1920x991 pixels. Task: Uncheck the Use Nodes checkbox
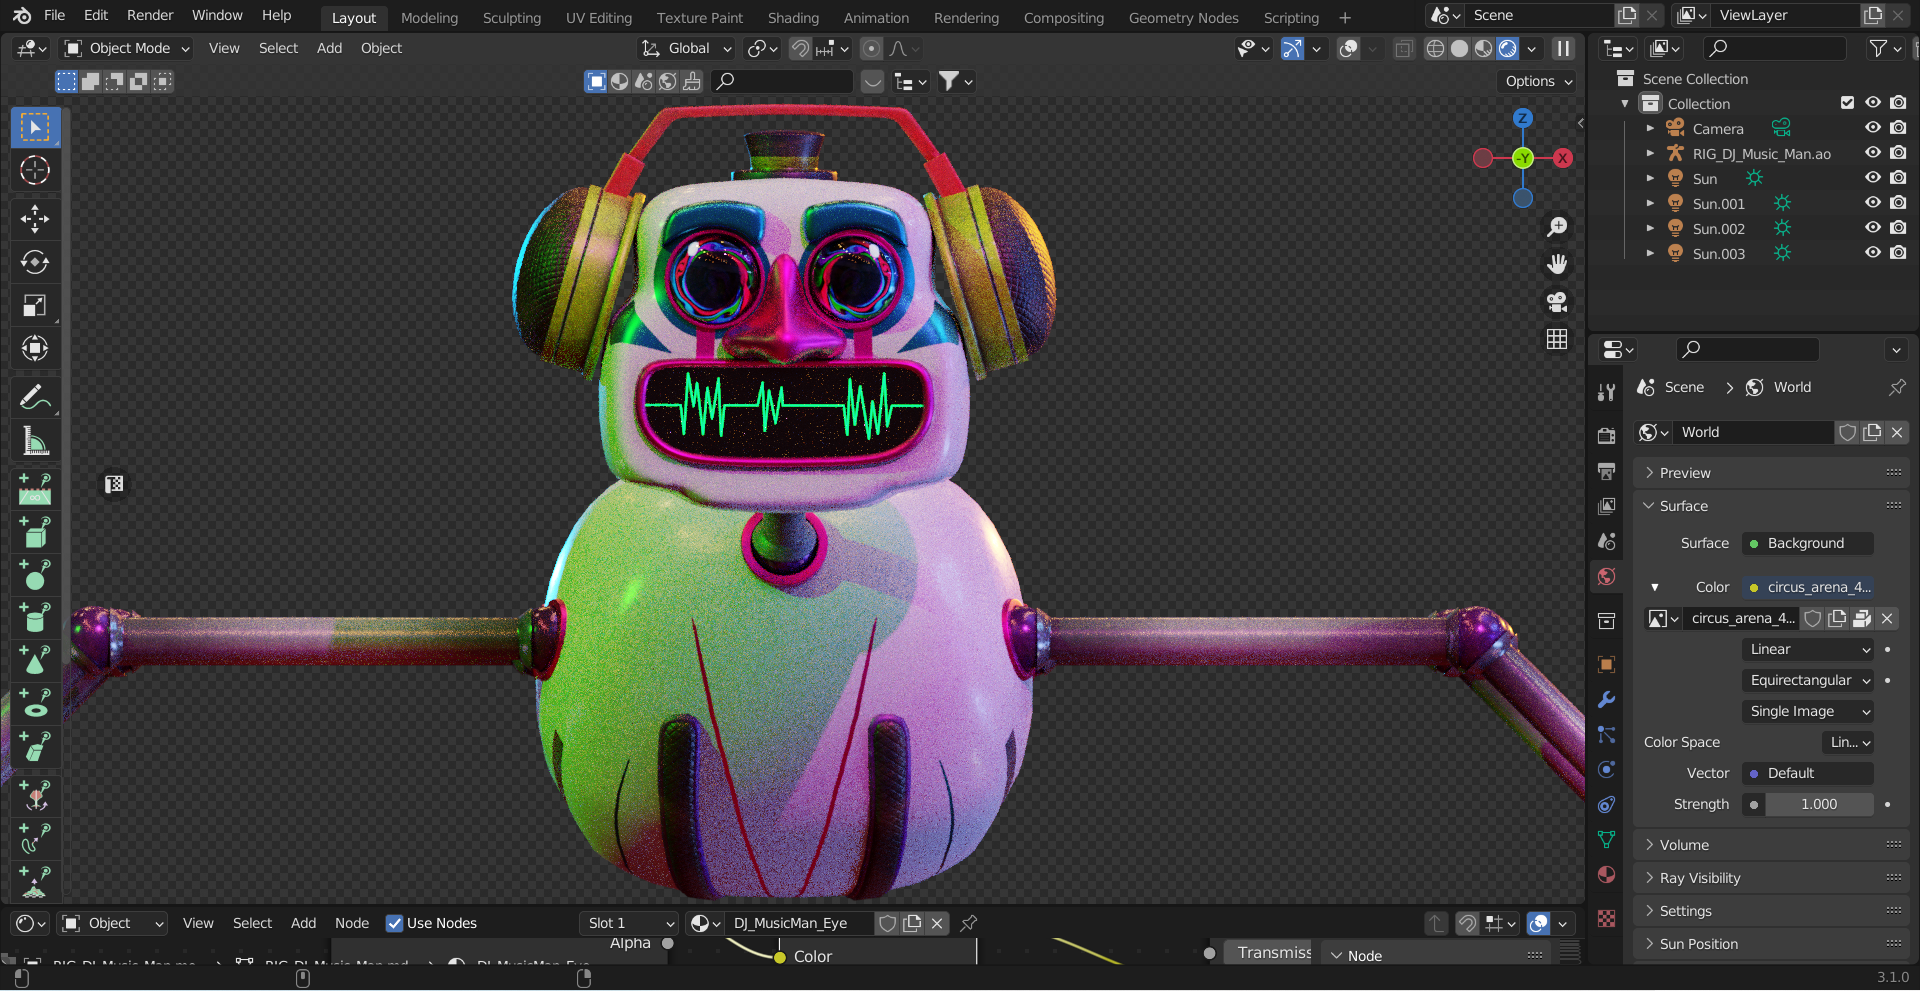click(x=394, y=923)
